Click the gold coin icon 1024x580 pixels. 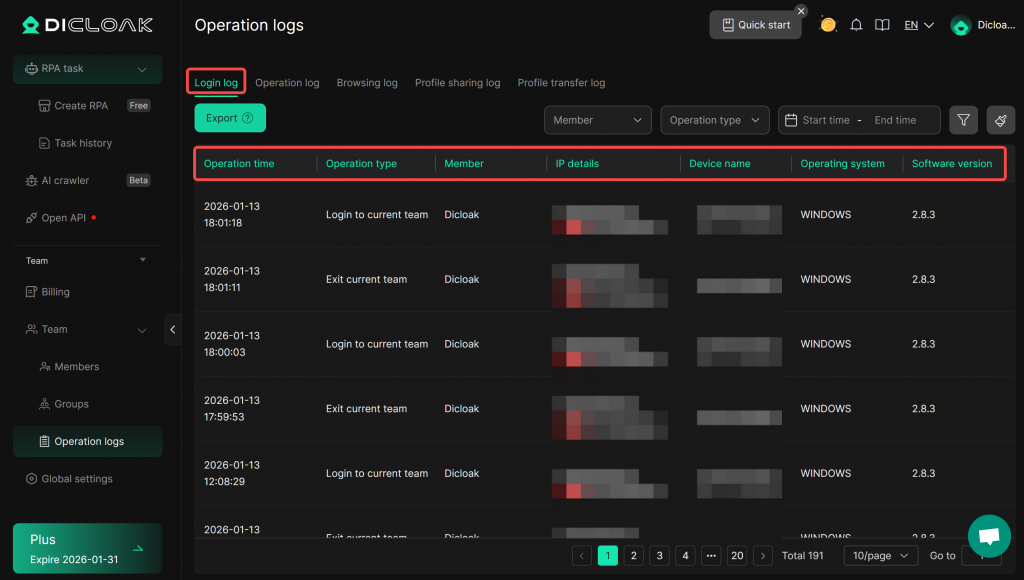(x=828, y=25)
